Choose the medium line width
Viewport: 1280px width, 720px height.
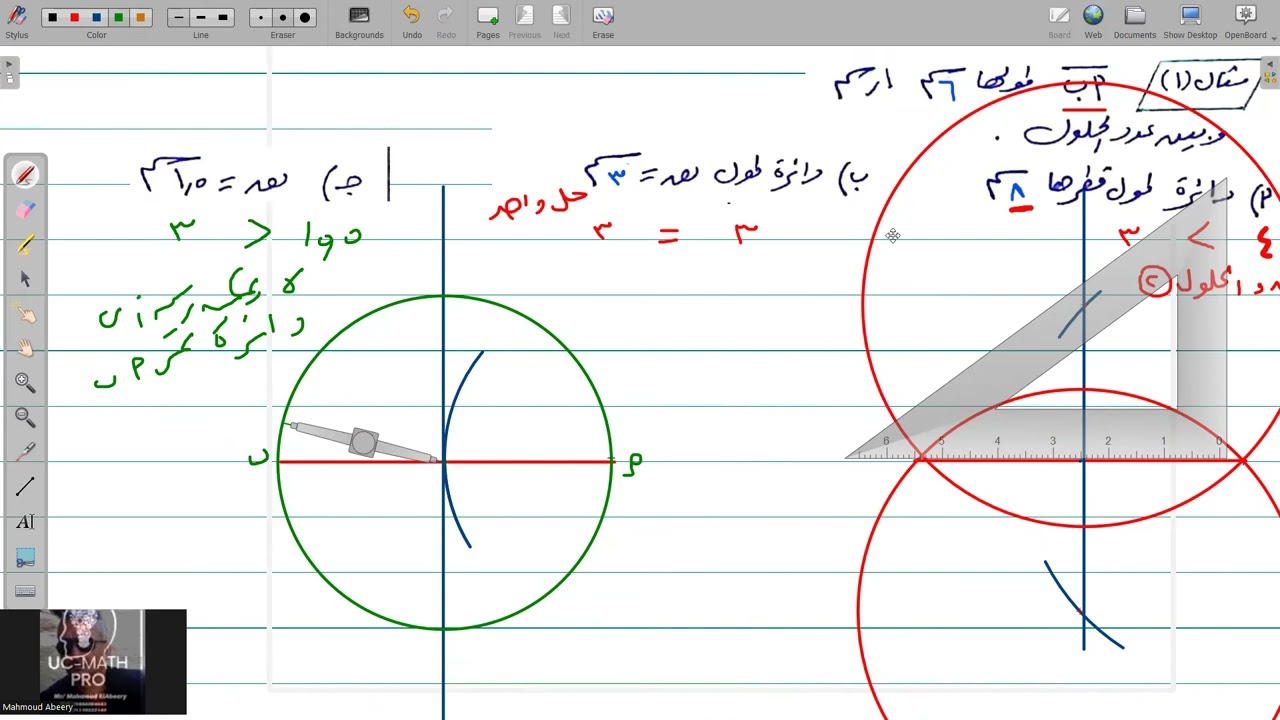201,18
